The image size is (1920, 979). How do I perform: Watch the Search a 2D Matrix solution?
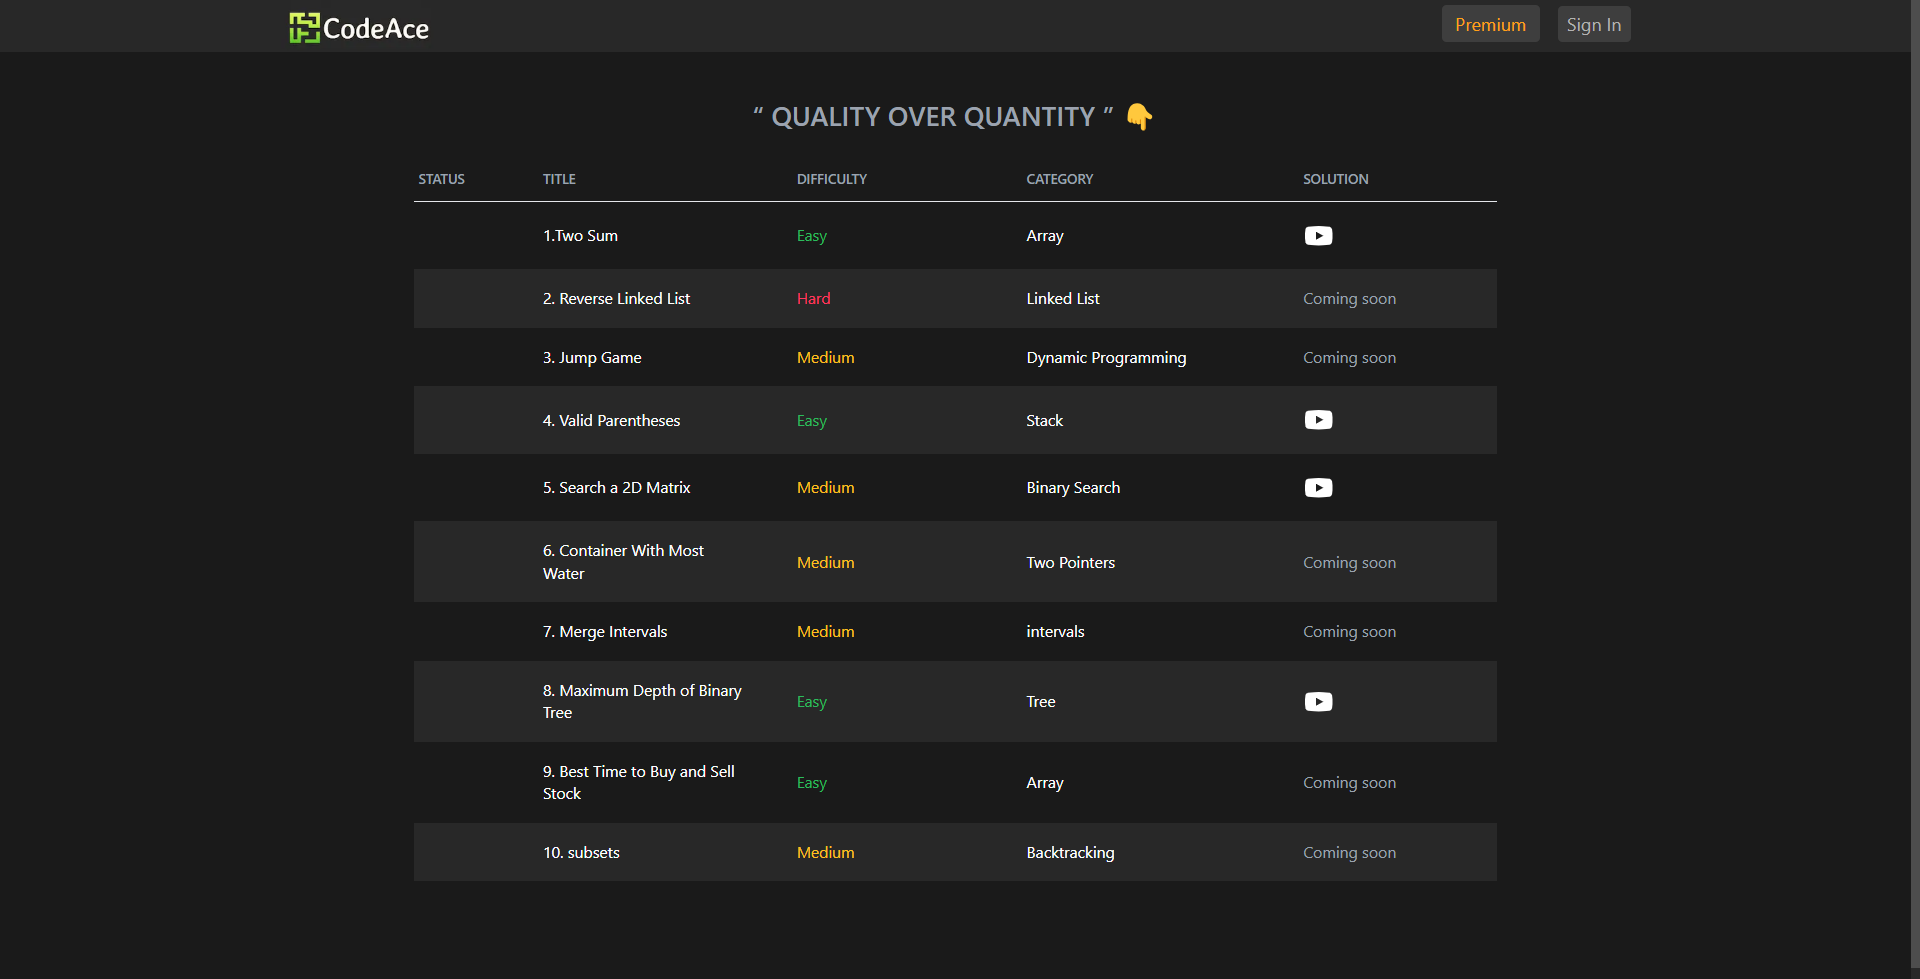point(1318,488)
